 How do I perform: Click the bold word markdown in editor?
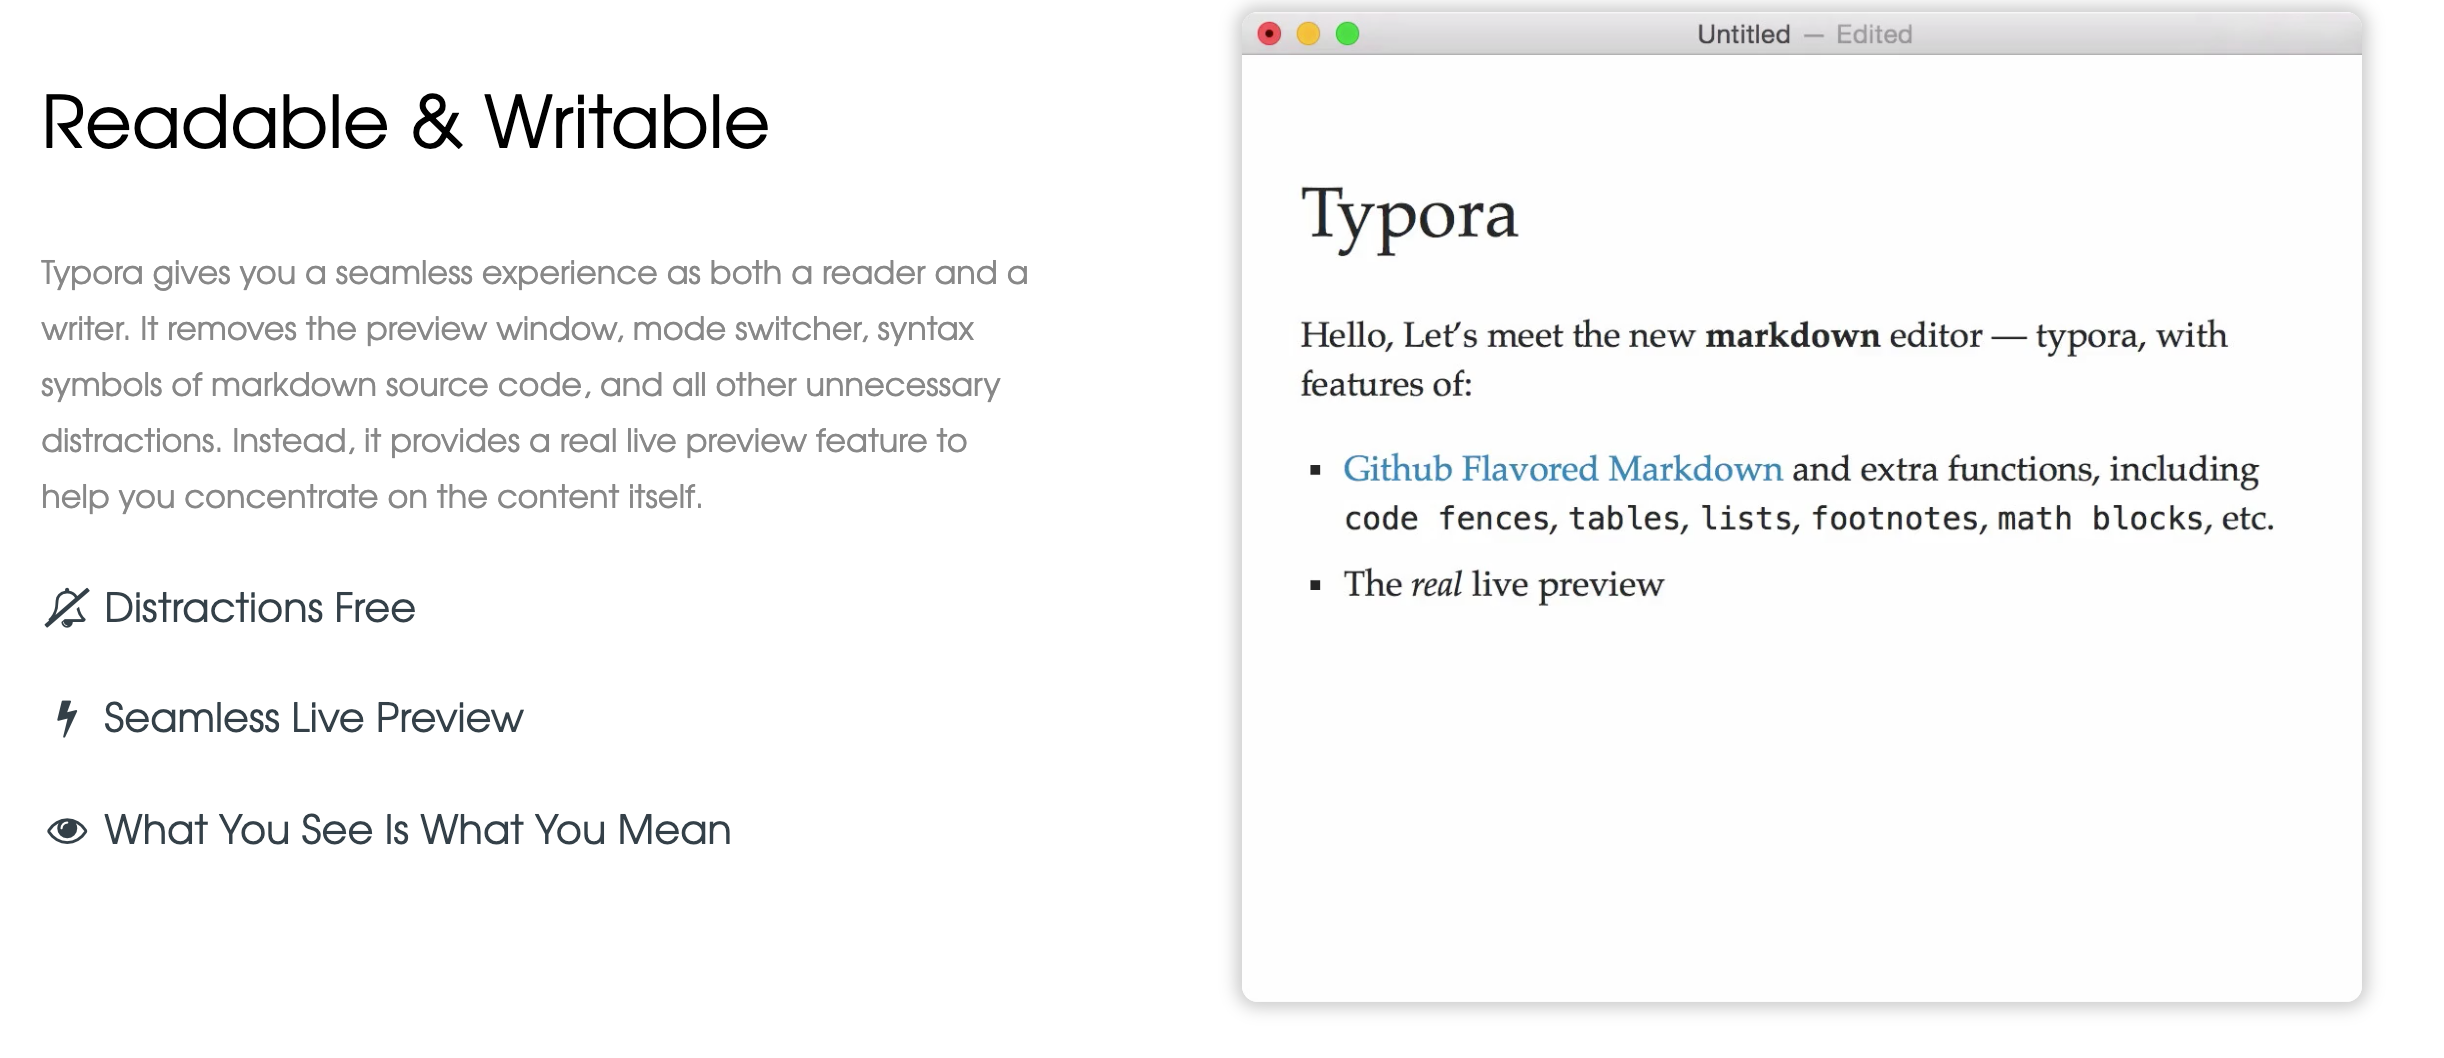coord(1792,335)
